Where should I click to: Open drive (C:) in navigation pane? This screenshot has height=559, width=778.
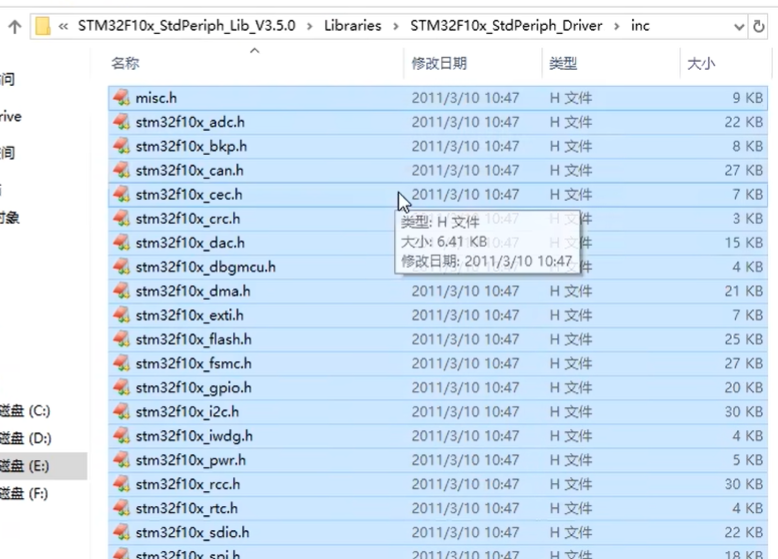click(x=25, y=411)
